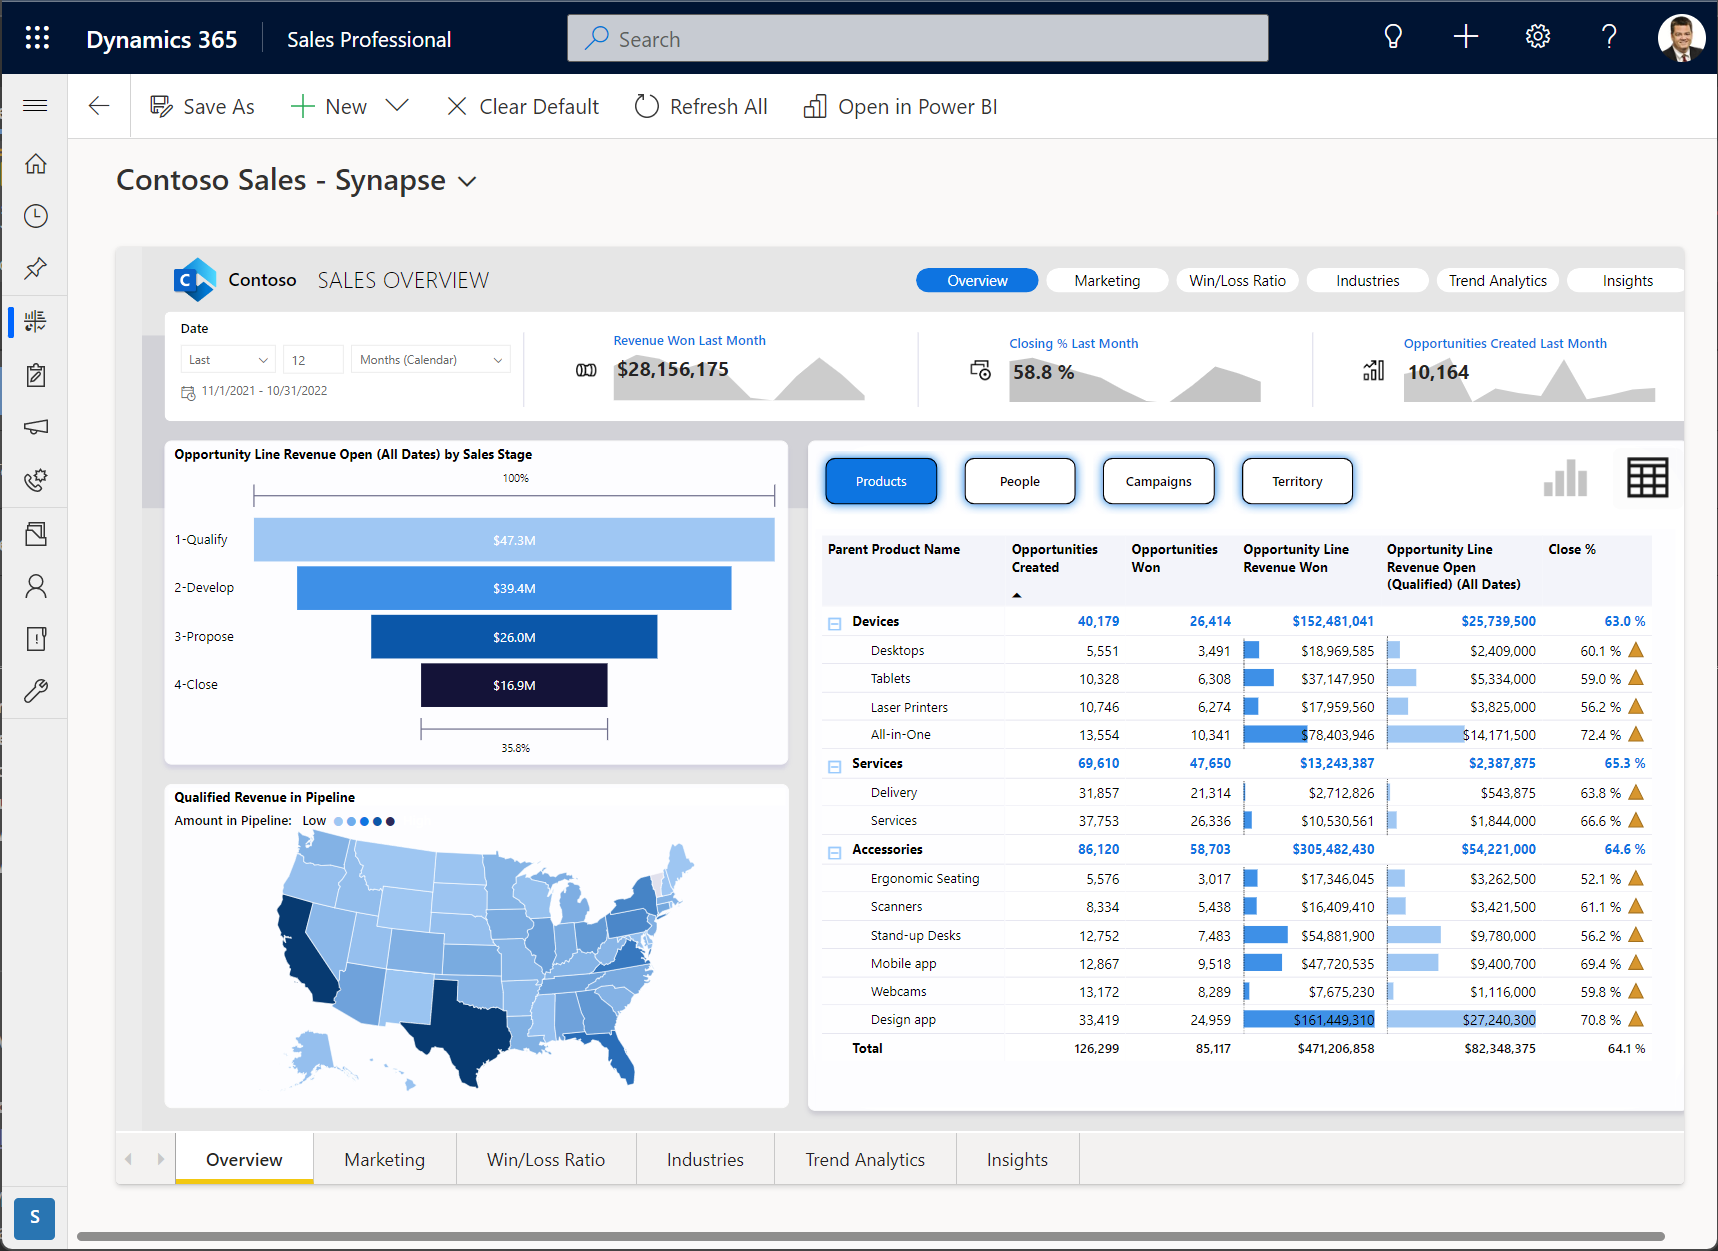Click the horizontal scrollbar at bottom
The height and width of the screenshot is (1251, 1718).
pos(870,1237)
